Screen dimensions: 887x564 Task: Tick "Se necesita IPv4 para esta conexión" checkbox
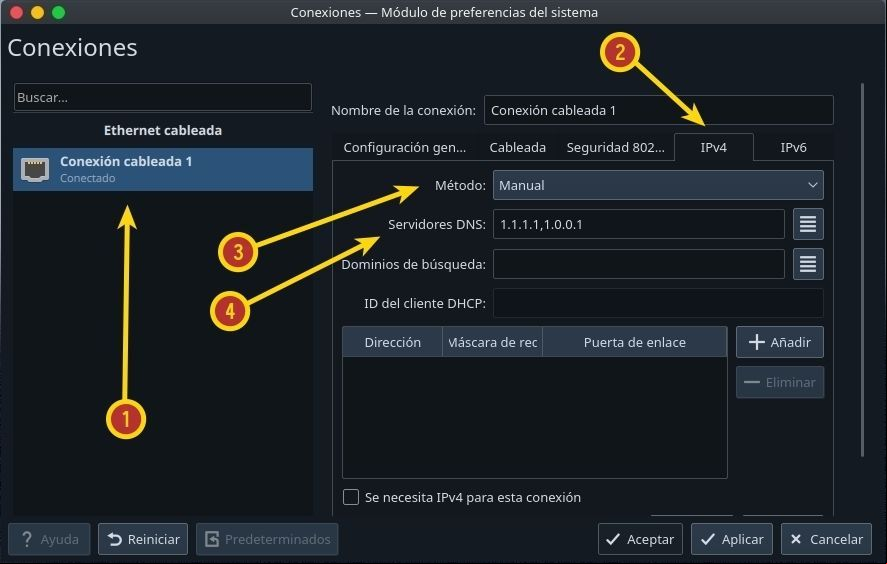[351, 497]
